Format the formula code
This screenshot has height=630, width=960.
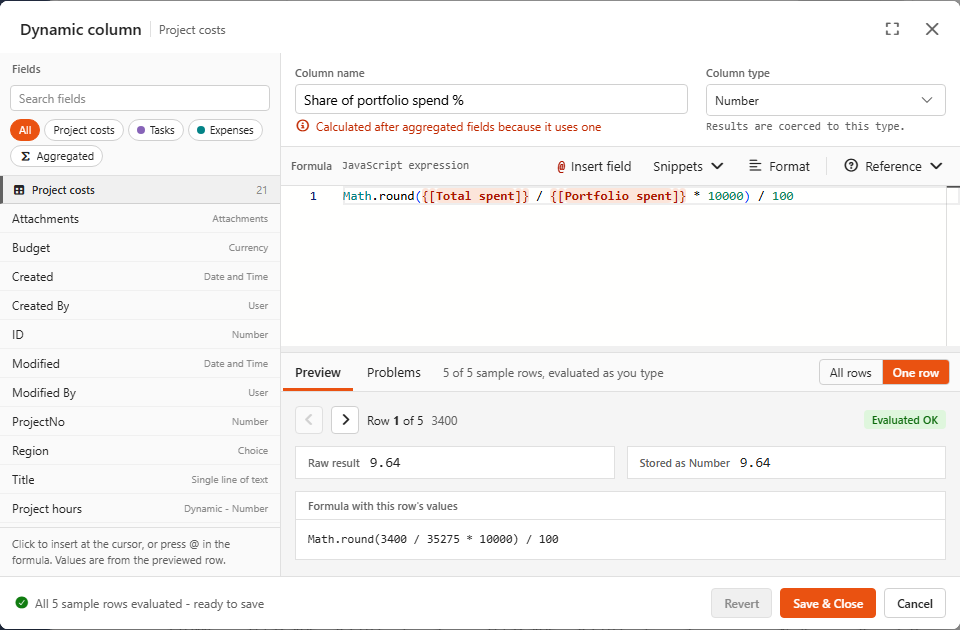[779, 166]
